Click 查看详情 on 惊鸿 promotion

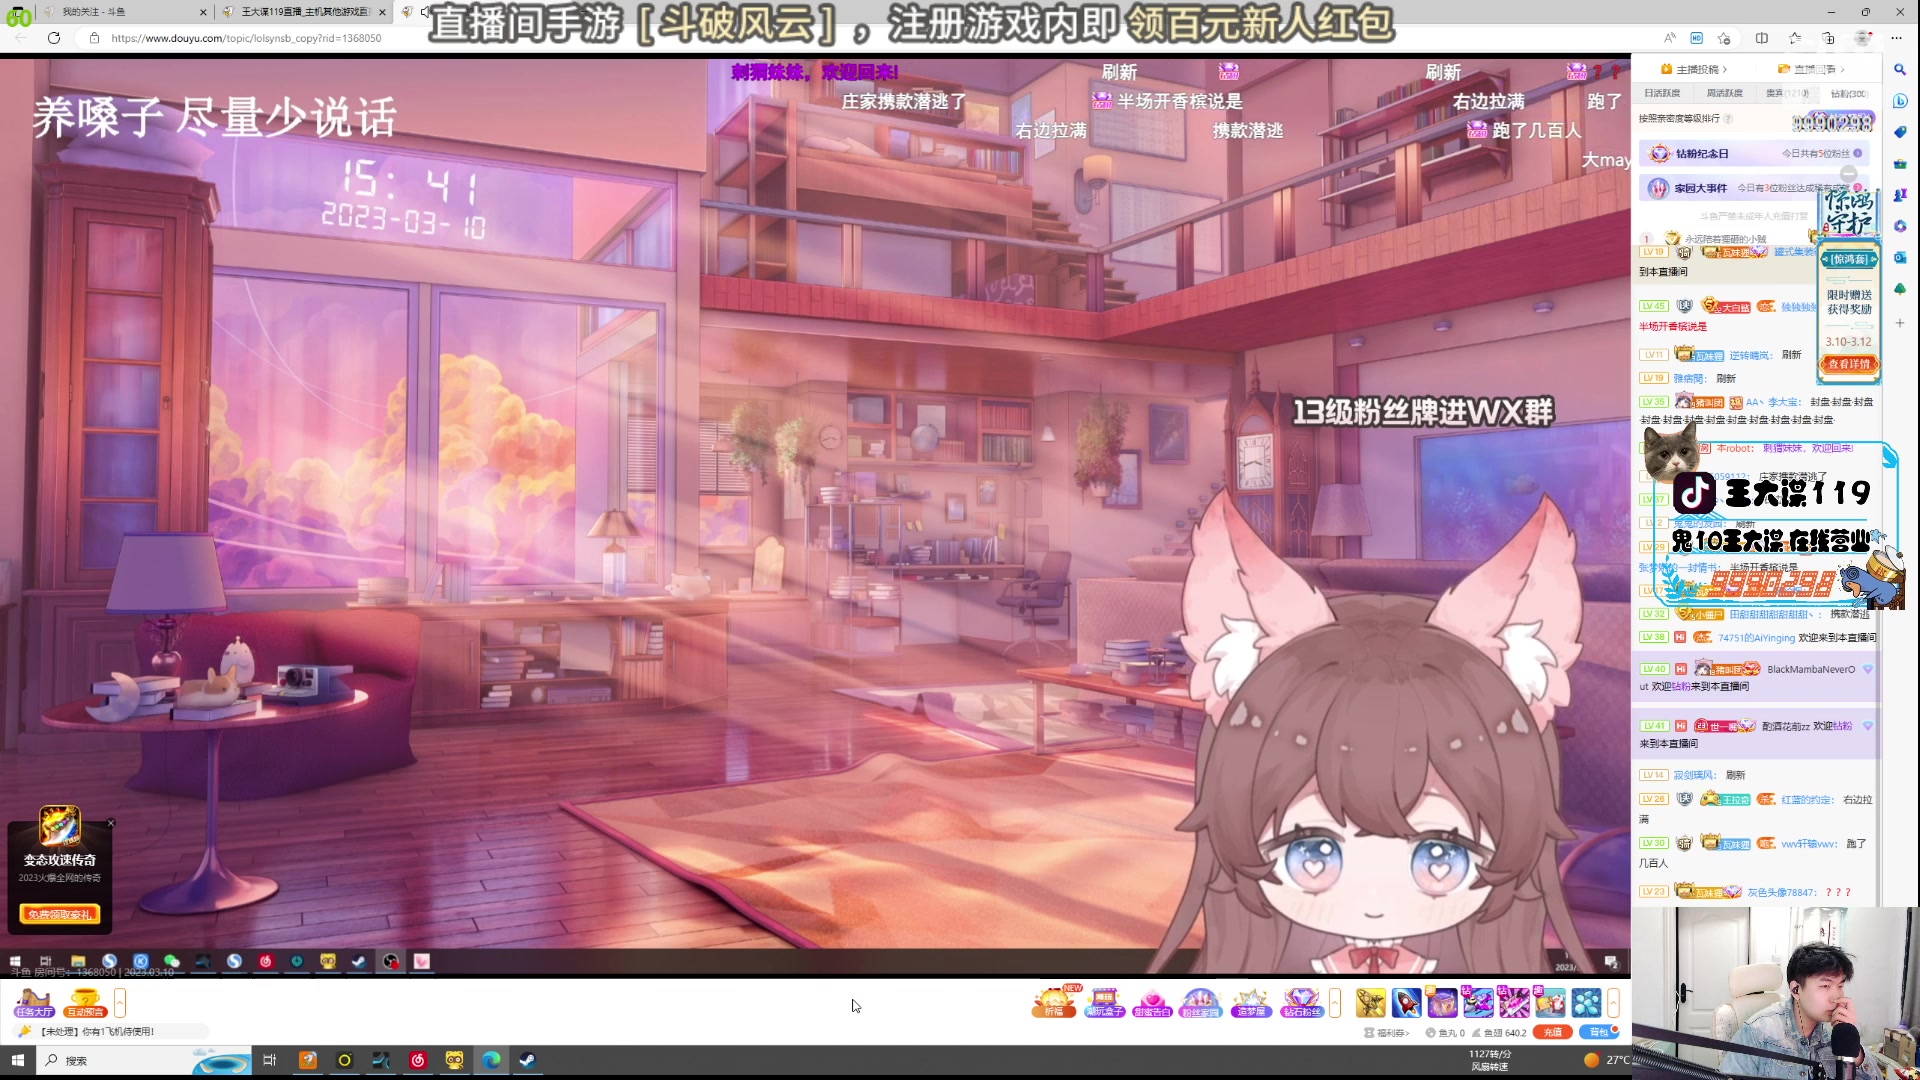[1849, 364]
